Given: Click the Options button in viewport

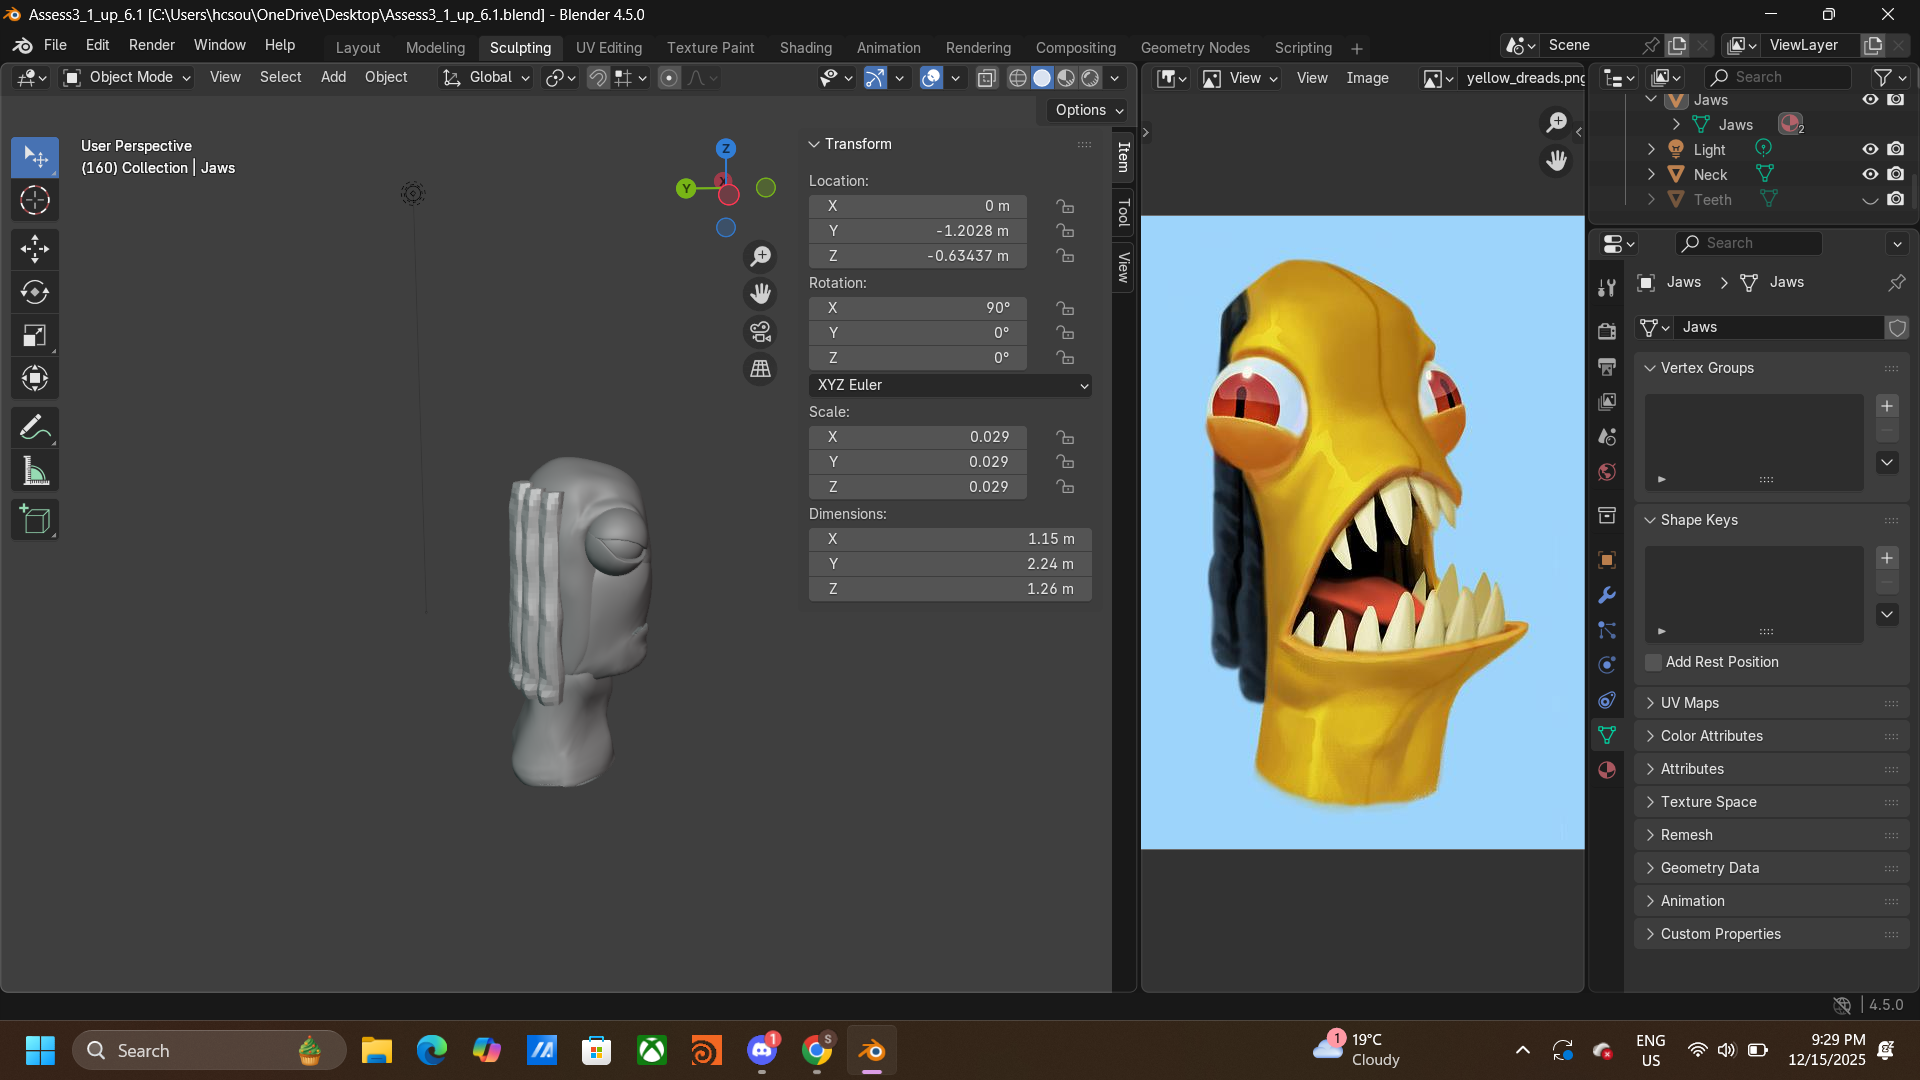Looking at the screenshot, I should click(x=1089, y=110).
